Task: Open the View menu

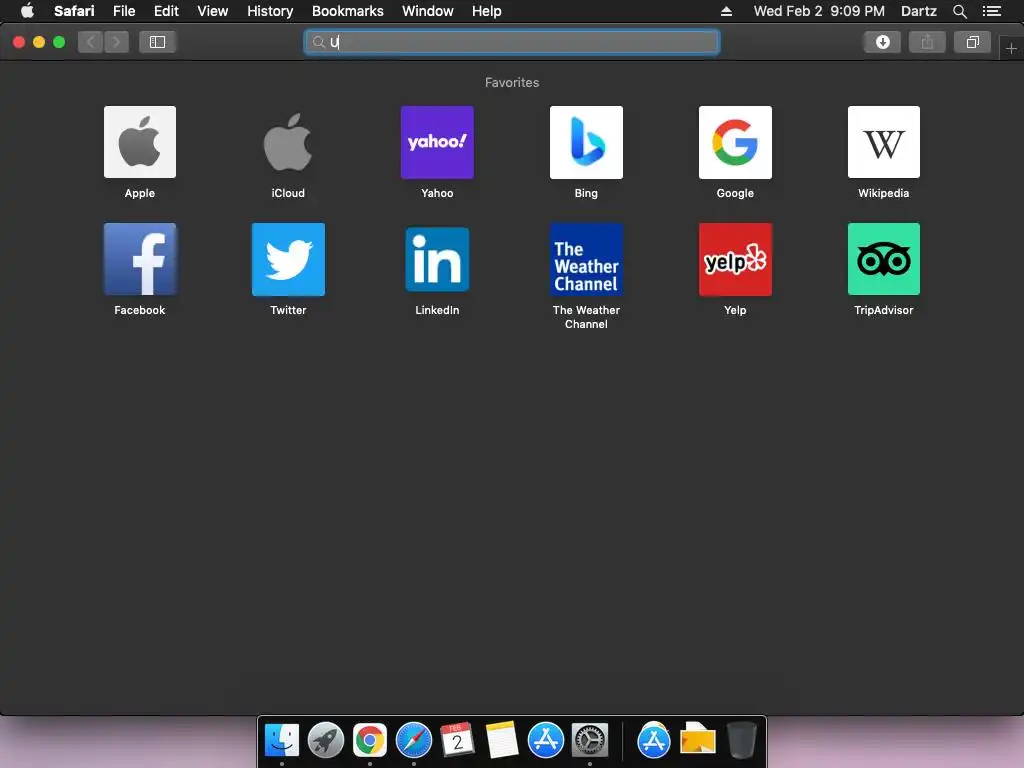Action: coord(213,11)
